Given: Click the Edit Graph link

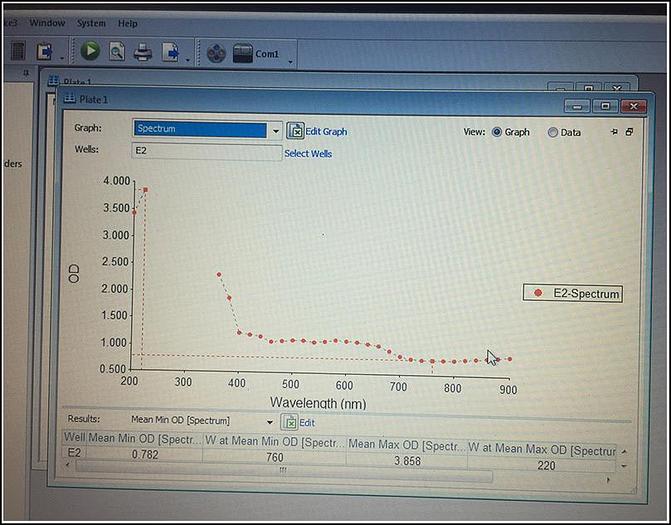Looking at the screenshot, I should [326, 131].
